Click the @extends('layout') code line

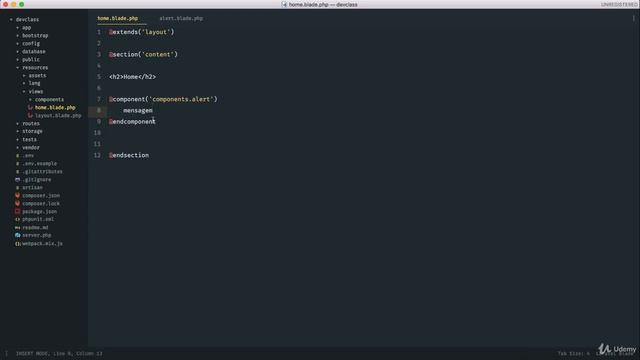[x=141, y=32]
